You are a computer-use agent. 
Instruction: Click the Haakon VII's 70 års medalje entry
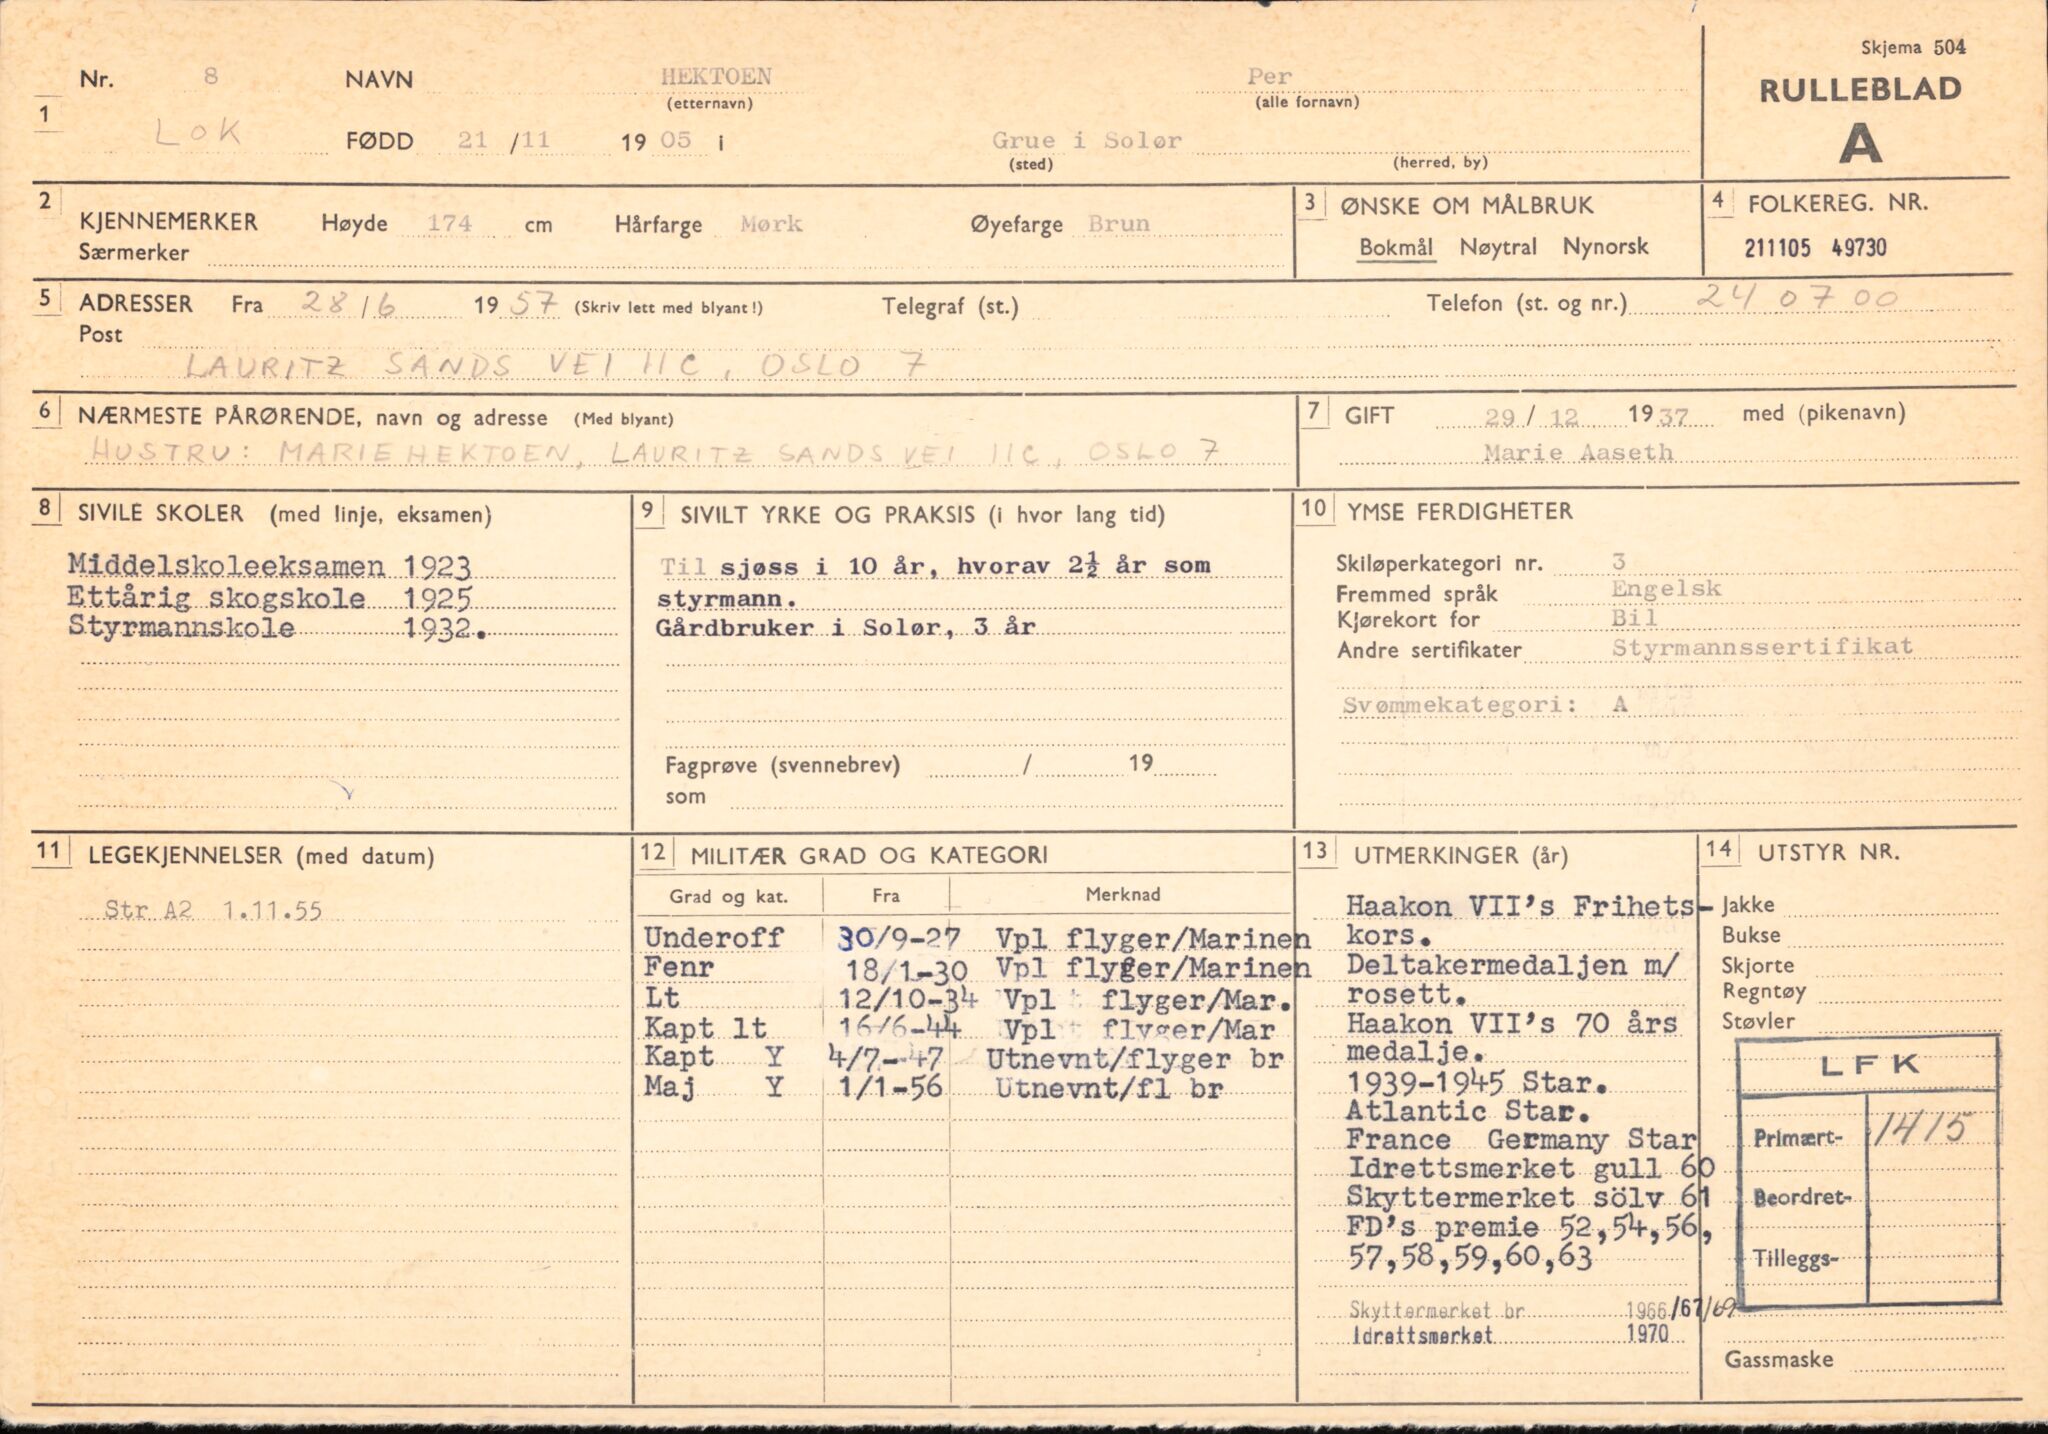pyautogui.click(x=1512, y=1038)
